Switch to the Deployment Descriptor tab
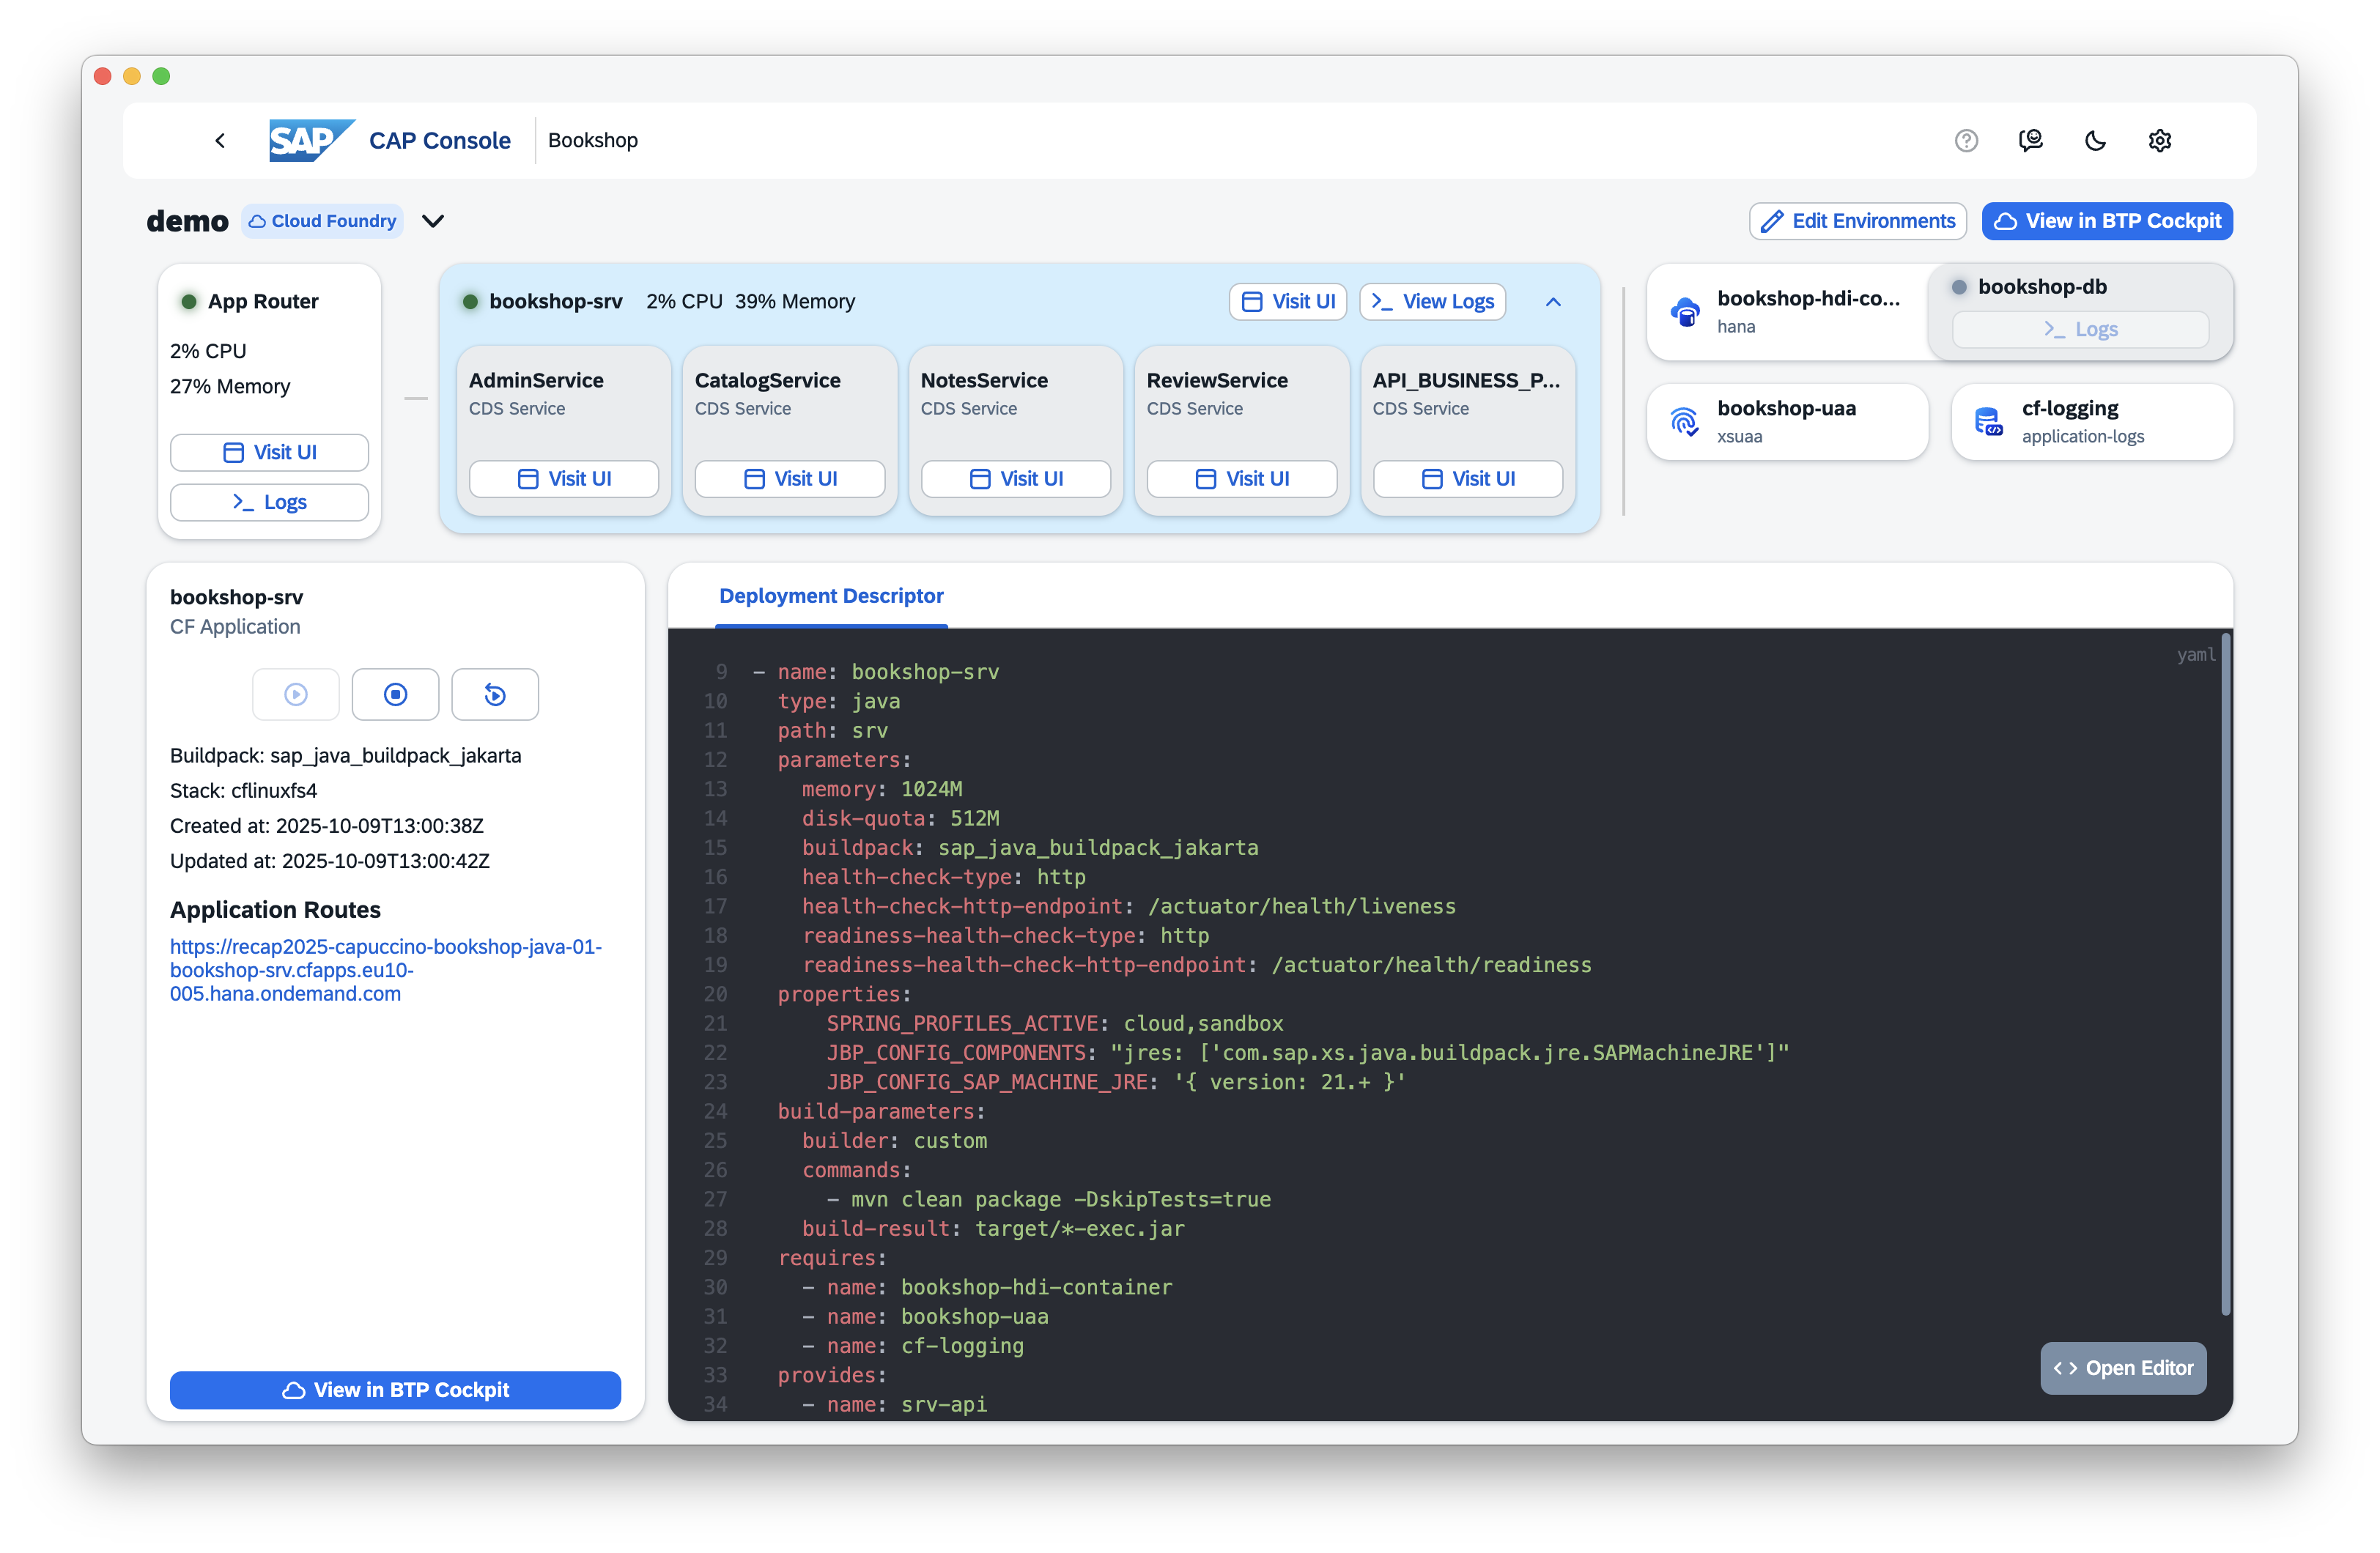The width and height of the screenshot is (2380, 1553). (831, 596)
